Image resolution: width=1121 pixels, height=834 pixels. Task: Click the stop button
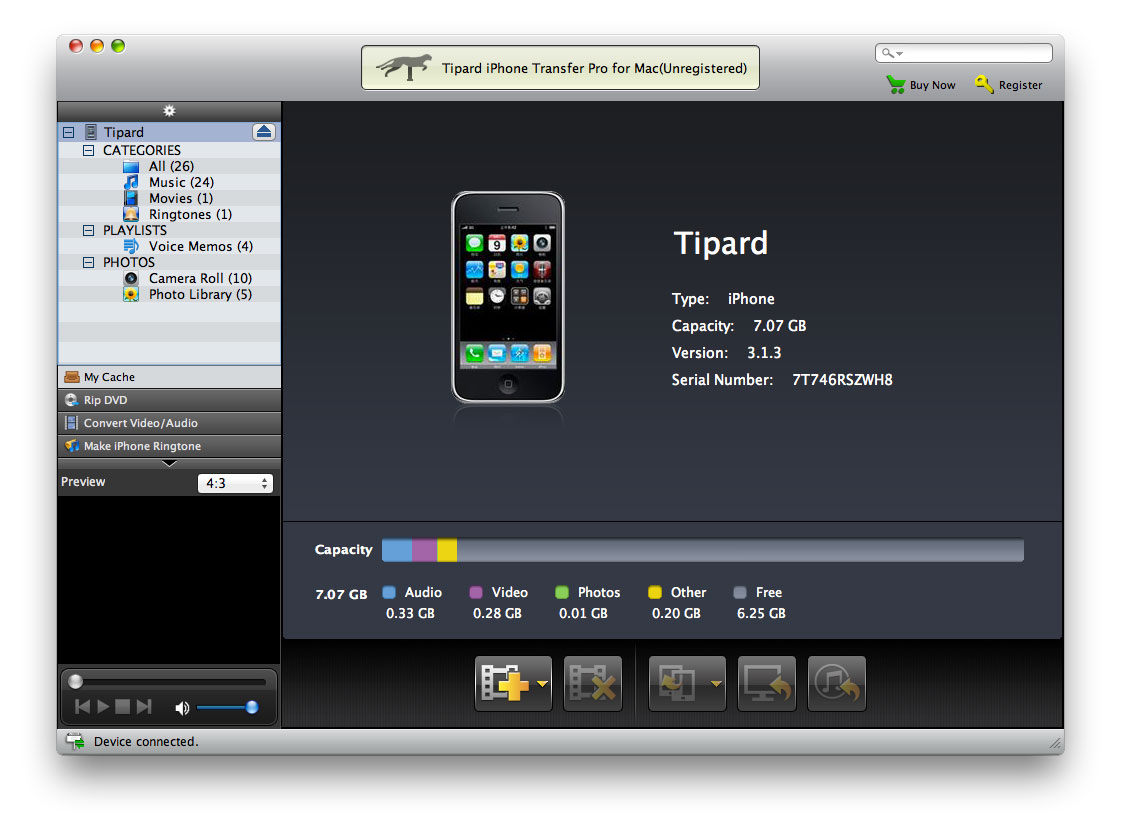click(123, 707)
